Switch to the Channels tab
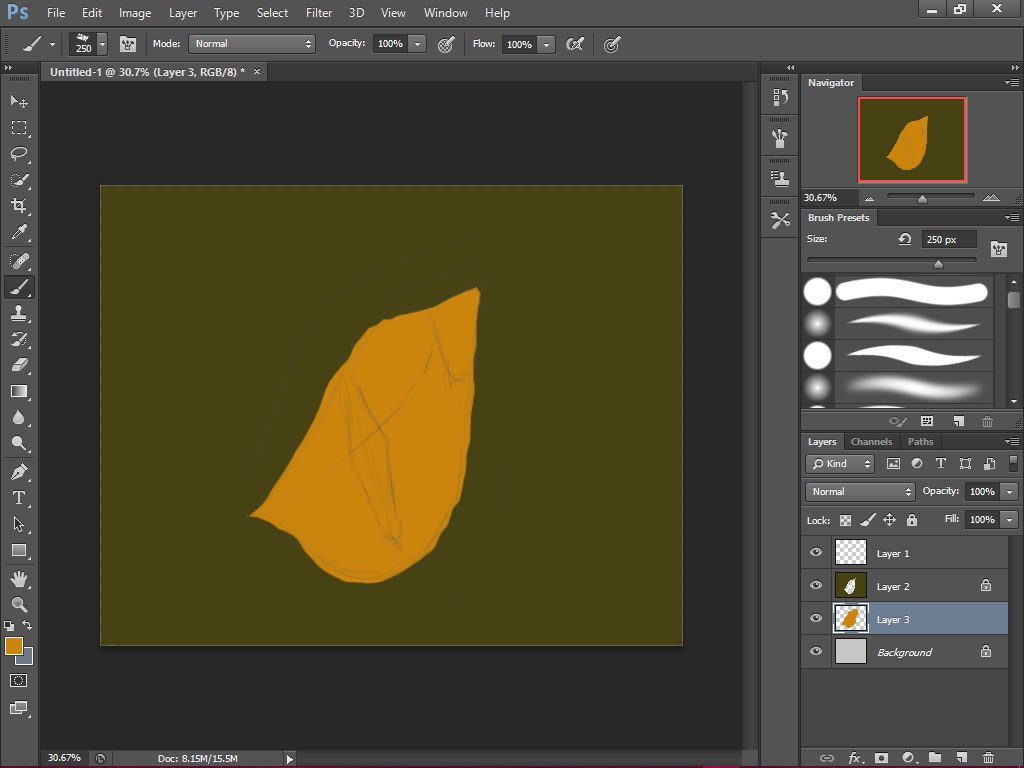Screen dimensions: 1024x768 (871, 441)
